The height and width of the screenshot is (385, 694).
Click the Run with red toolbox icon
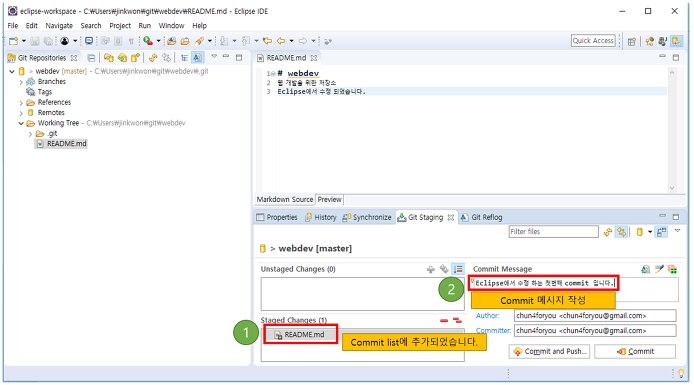tap(148, 41)
